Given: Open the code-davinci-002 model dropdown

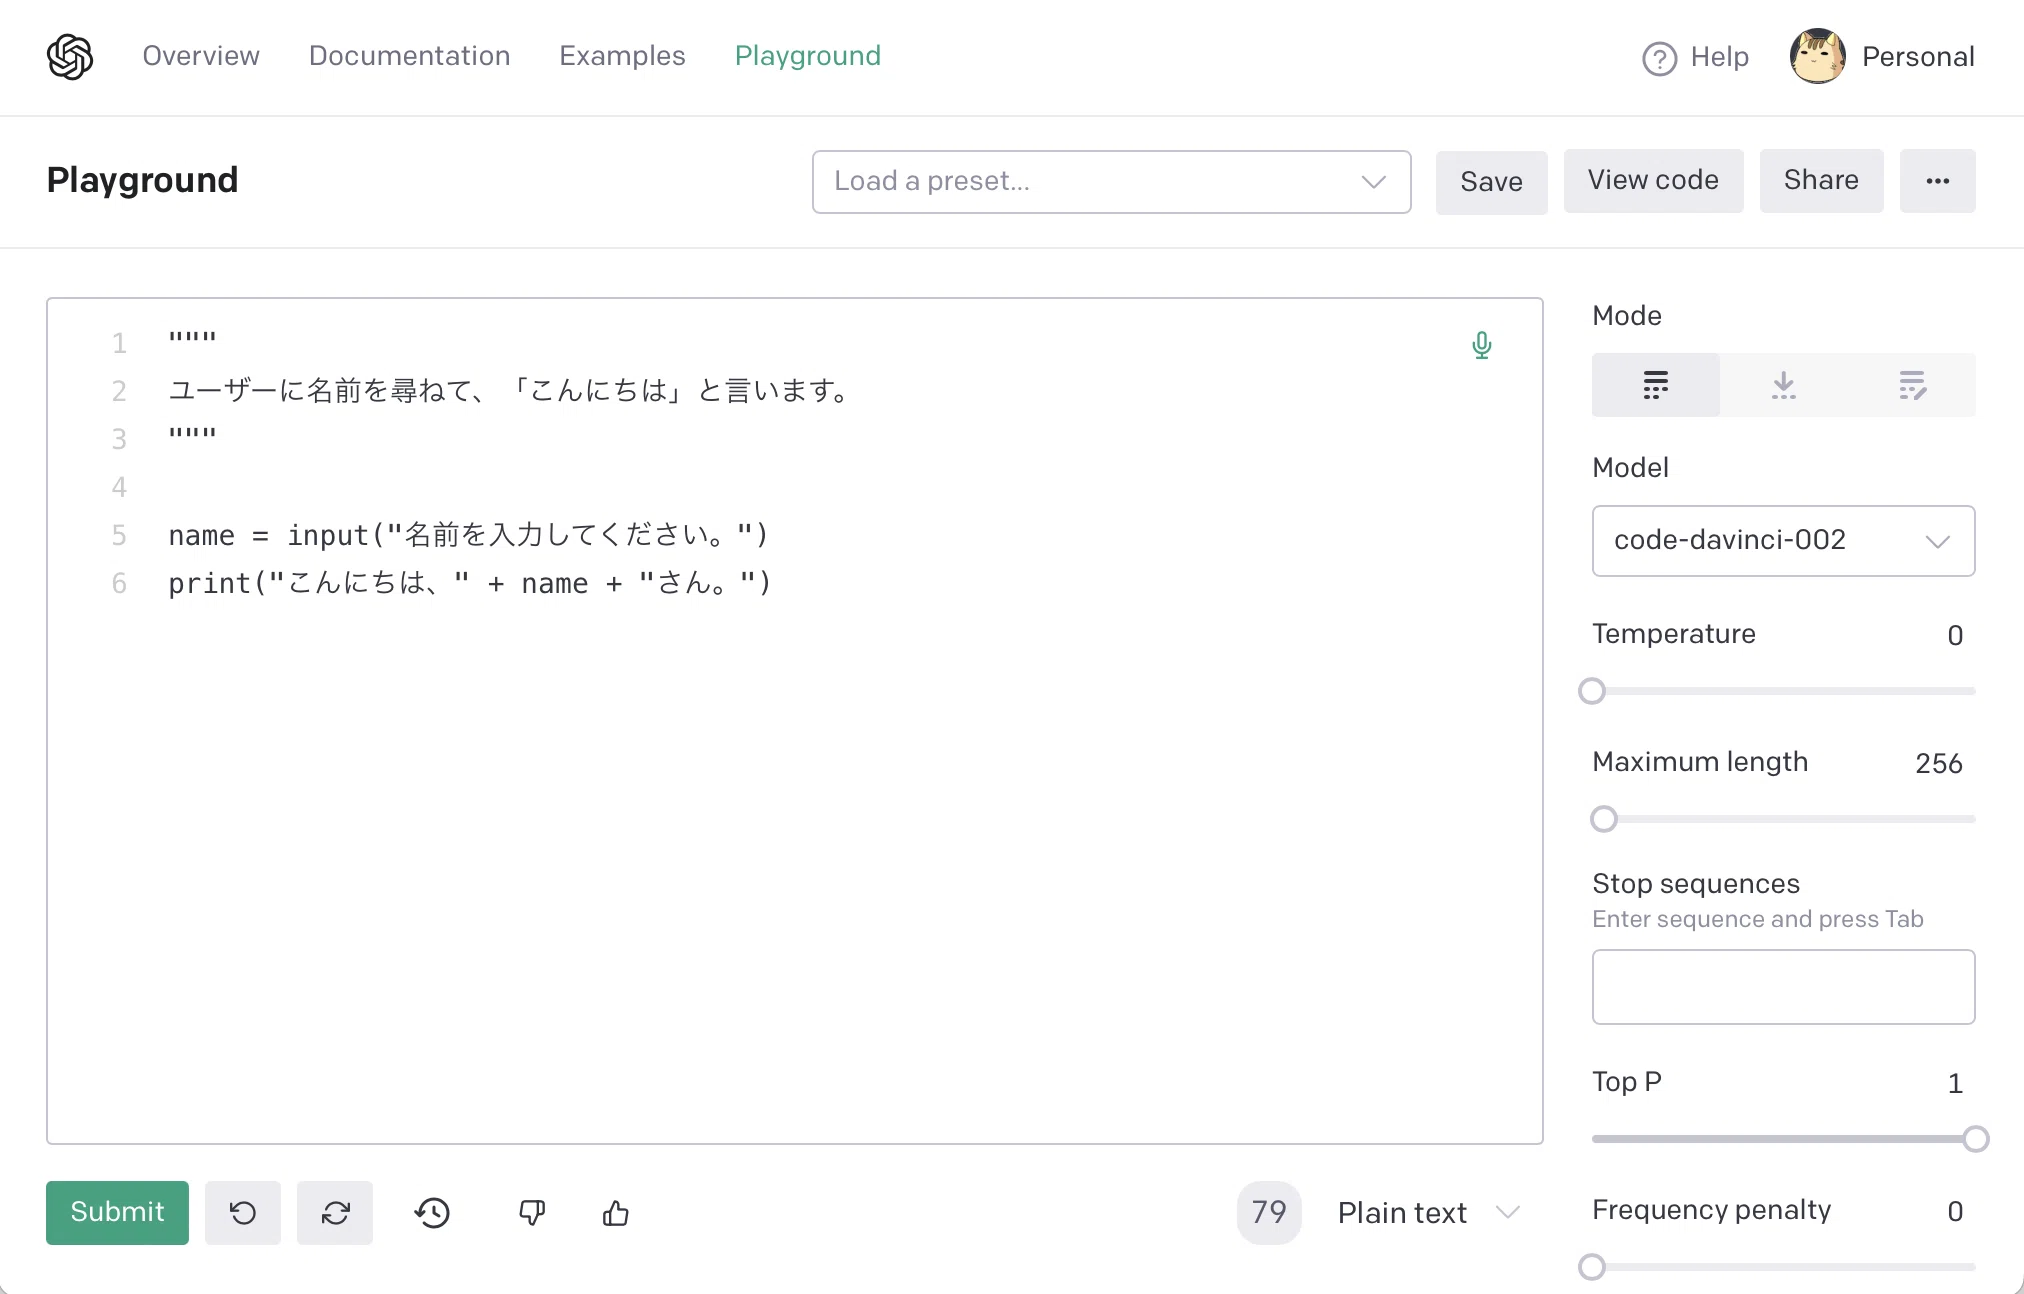Looking at the screenshot, I should coord(1784,541).
